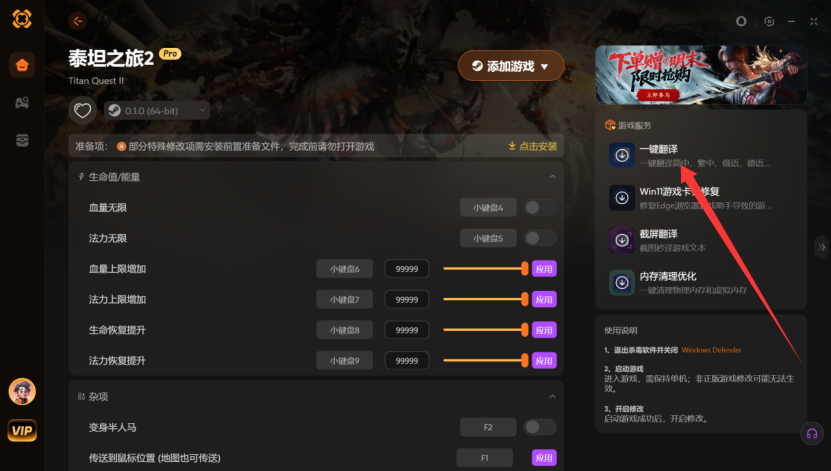Open the game library sidebar icon

(22, 103)
